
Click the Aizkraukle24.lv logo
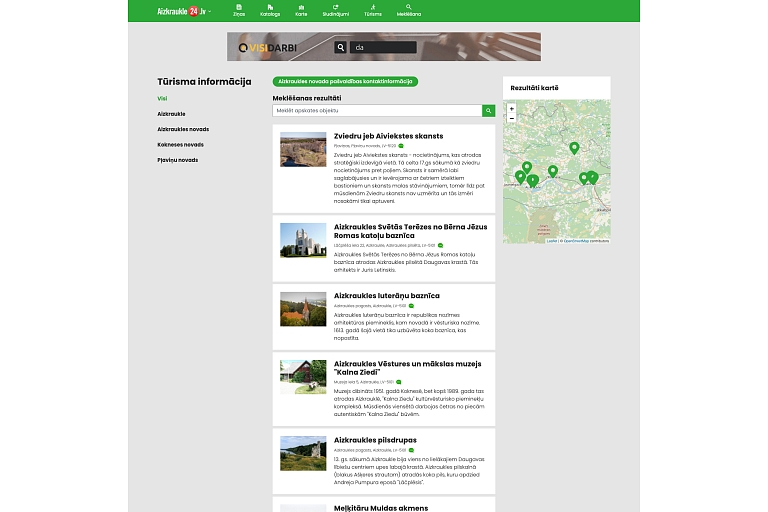(x=181, y=11)
